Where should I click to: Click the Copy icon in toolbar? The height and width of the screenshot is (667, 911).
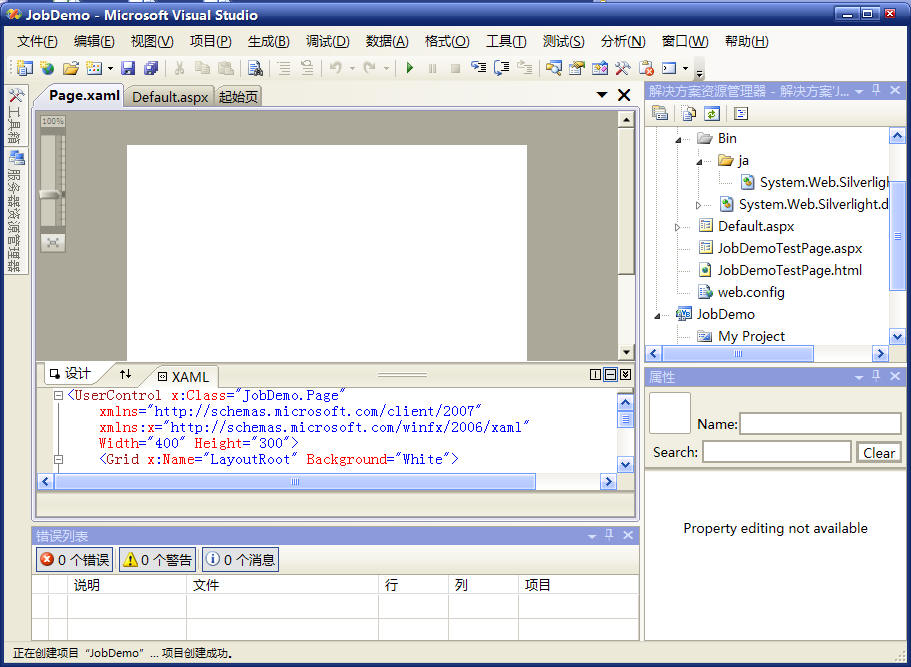pyautogui.click(x=202, y=68)
